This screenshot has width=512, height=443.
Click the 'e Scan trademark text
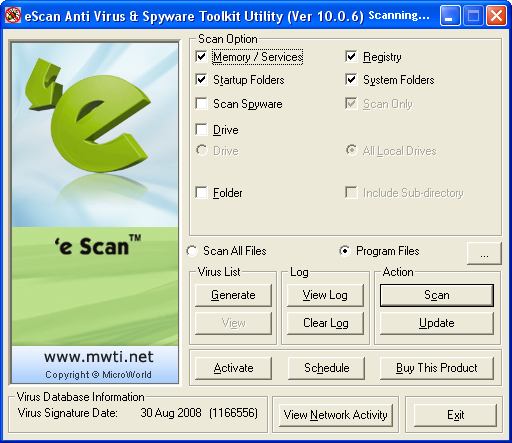point(98,245)
